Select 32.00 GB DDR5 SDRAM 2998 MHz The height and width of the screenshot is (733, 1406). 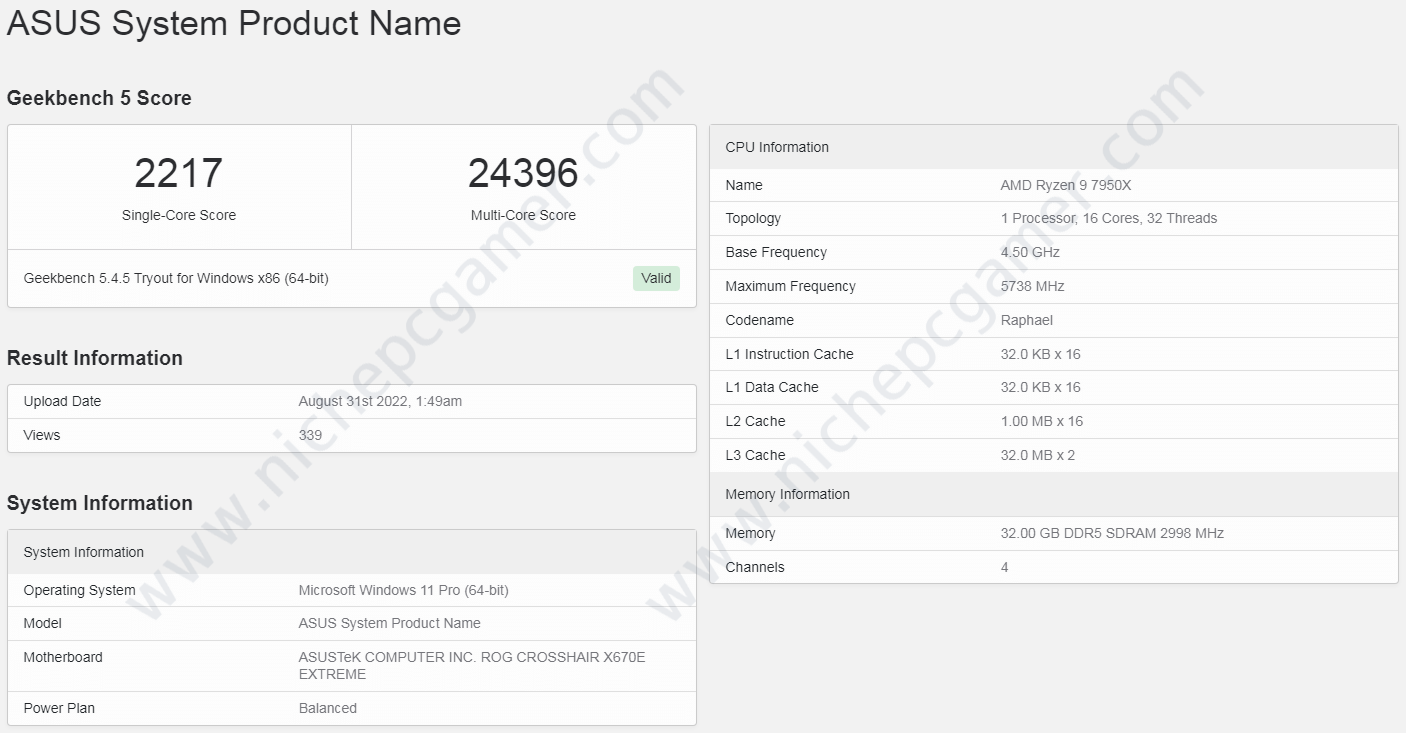coord(1112,533)
